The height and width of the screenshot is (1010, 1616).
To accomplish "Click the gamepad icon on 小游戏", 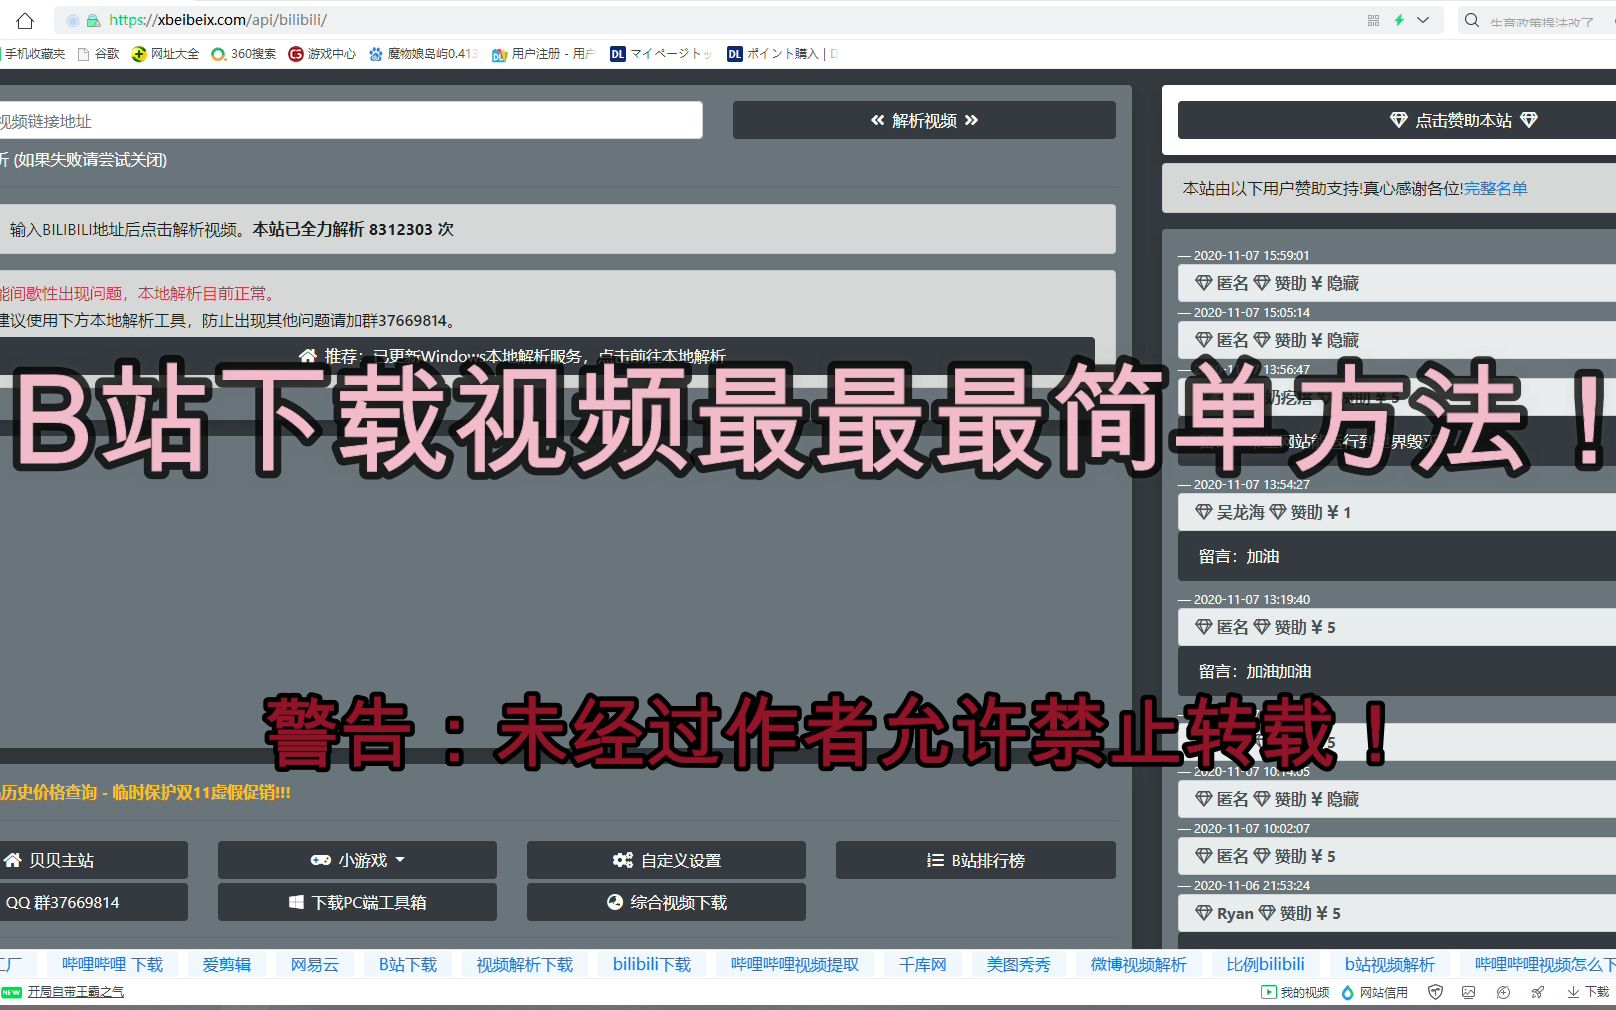I will click(320, 860).
